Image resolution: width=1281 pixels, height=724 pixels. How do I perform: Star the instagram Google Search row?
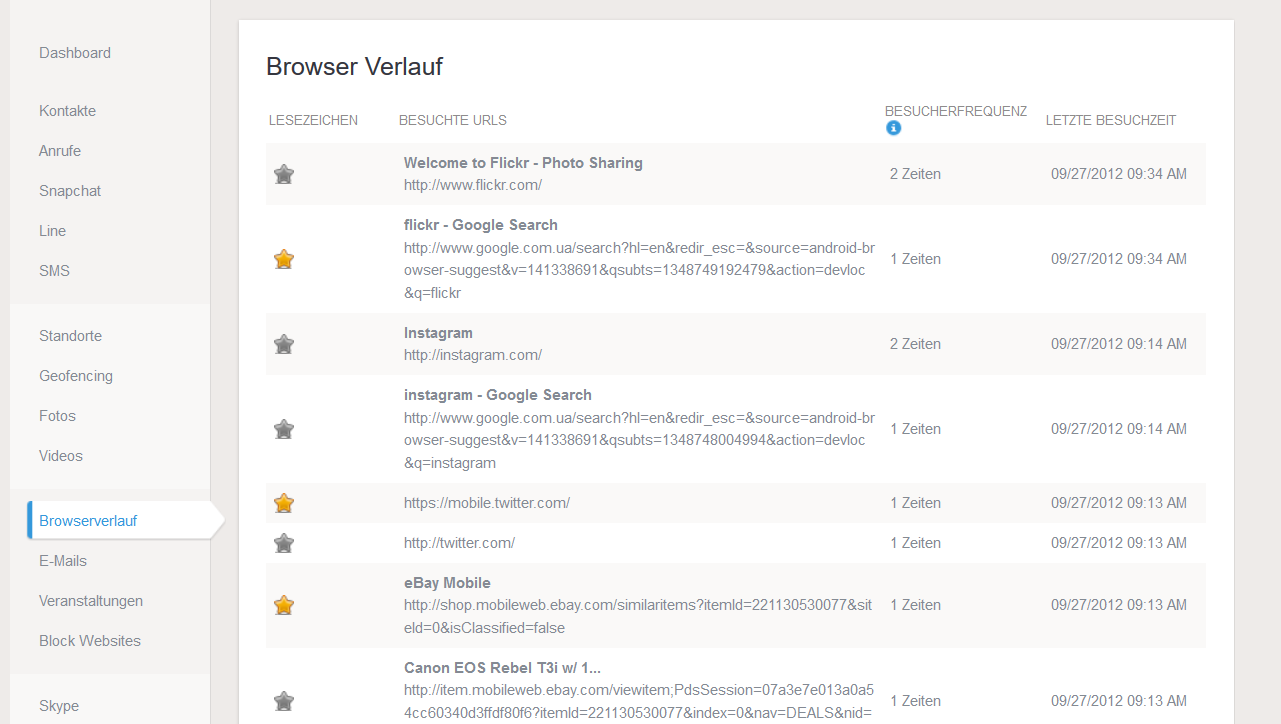coord(284,429)
